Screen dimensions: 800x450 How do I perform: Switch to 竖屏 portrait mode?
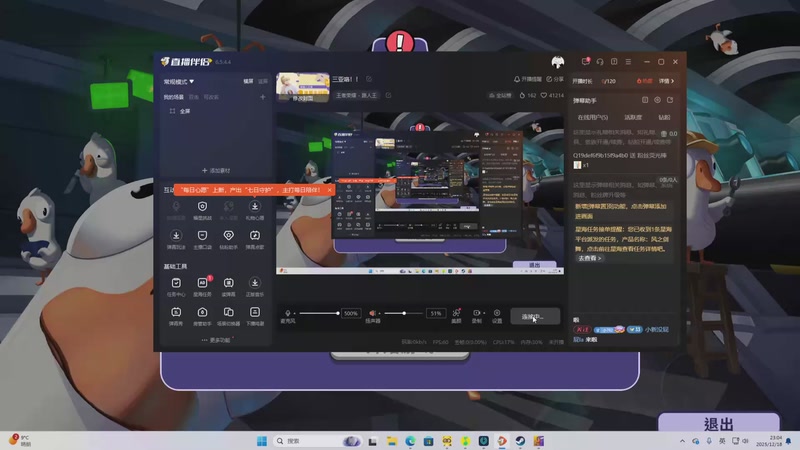click(263, 81)
